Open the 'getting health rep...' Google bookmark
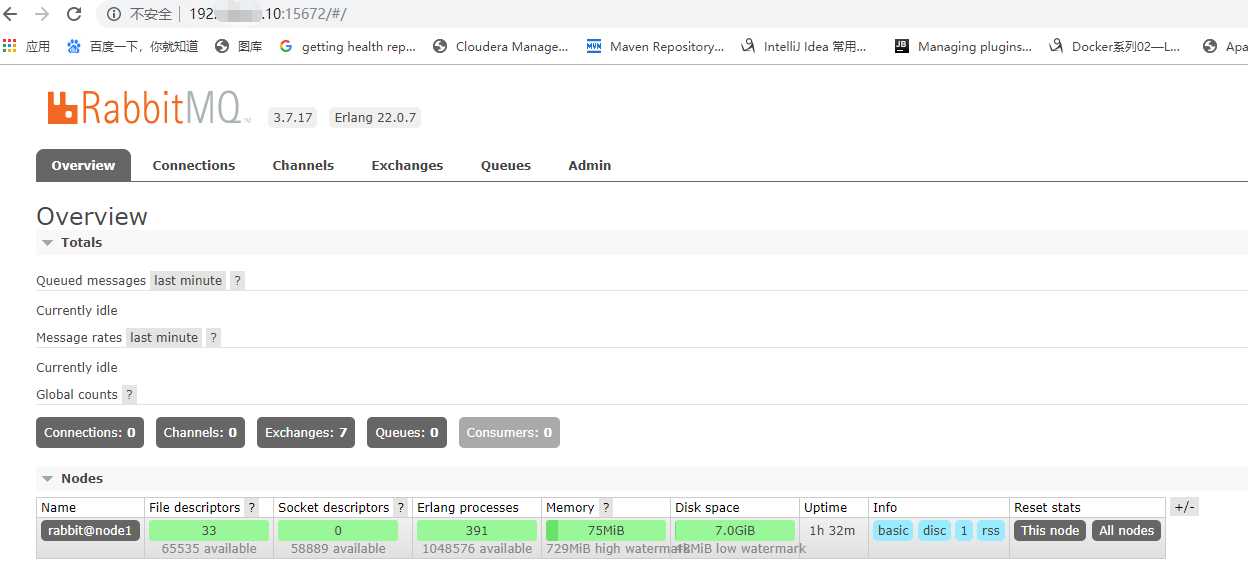The image size is (1248, 583). 347,46
